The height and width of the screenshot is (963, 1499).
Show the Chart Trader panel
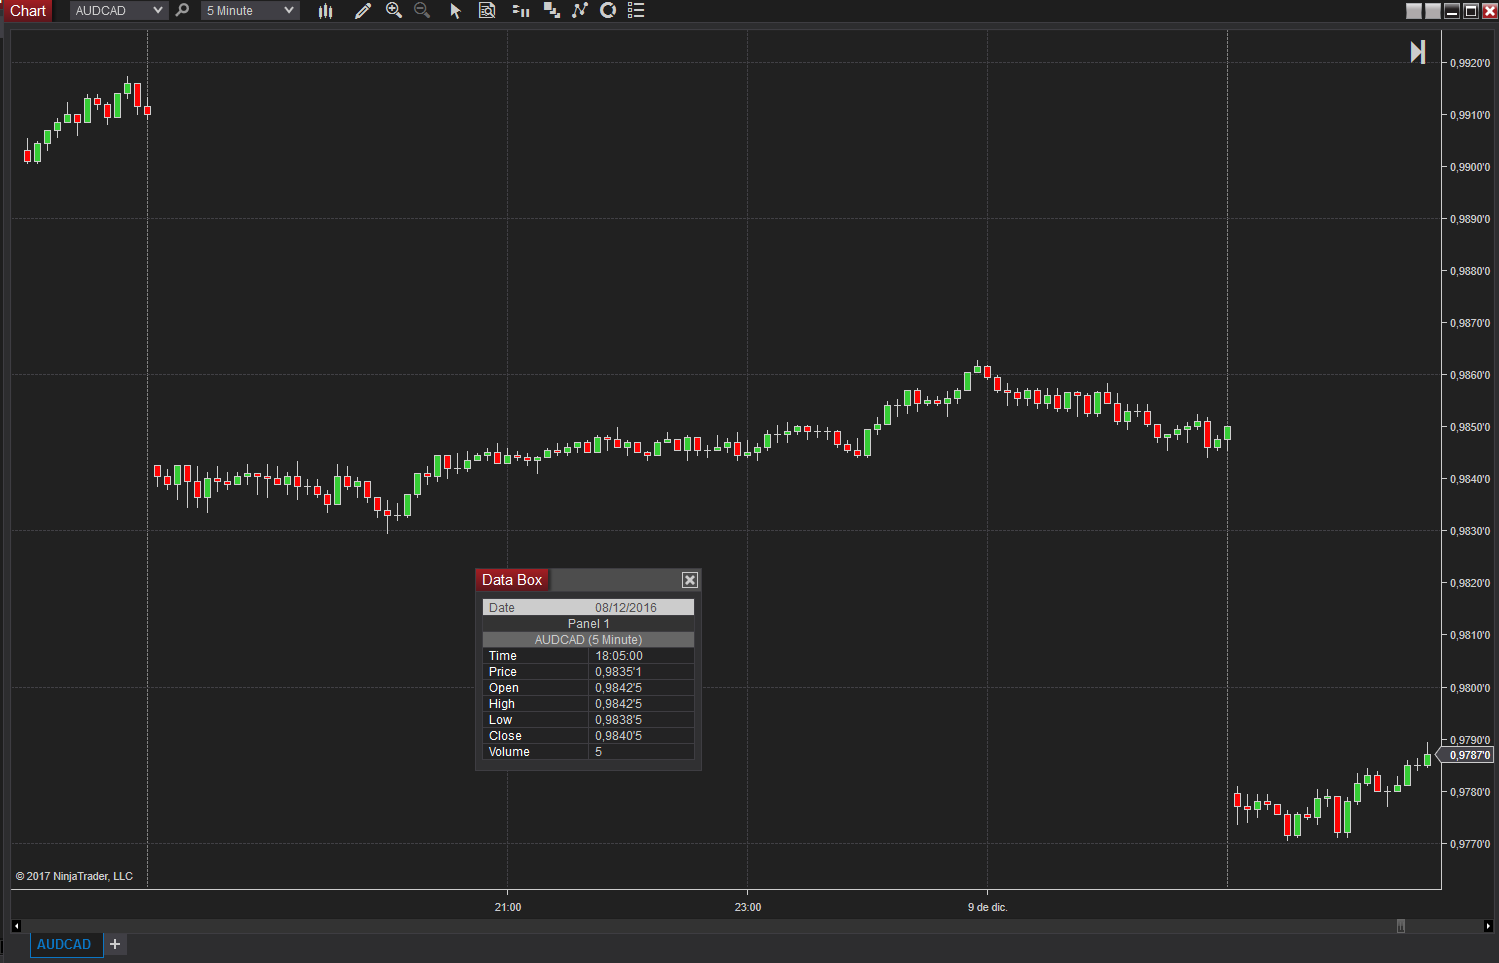(520, 10)
